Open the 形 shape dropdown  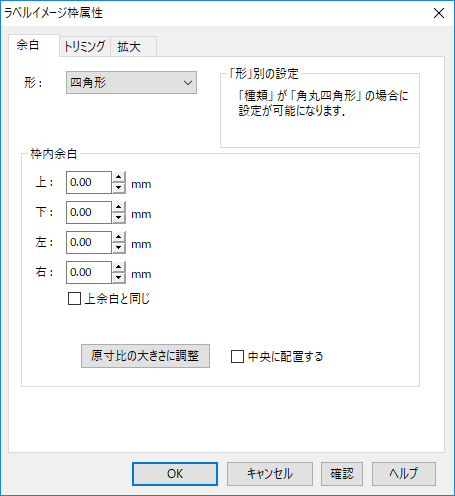(x=131, y=82)
